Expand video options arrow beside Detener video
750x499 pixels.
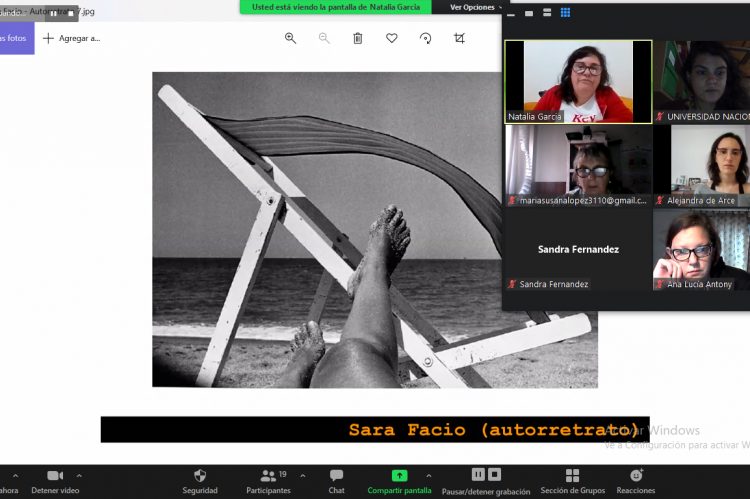pyautogui.click(x=79, y=475)
